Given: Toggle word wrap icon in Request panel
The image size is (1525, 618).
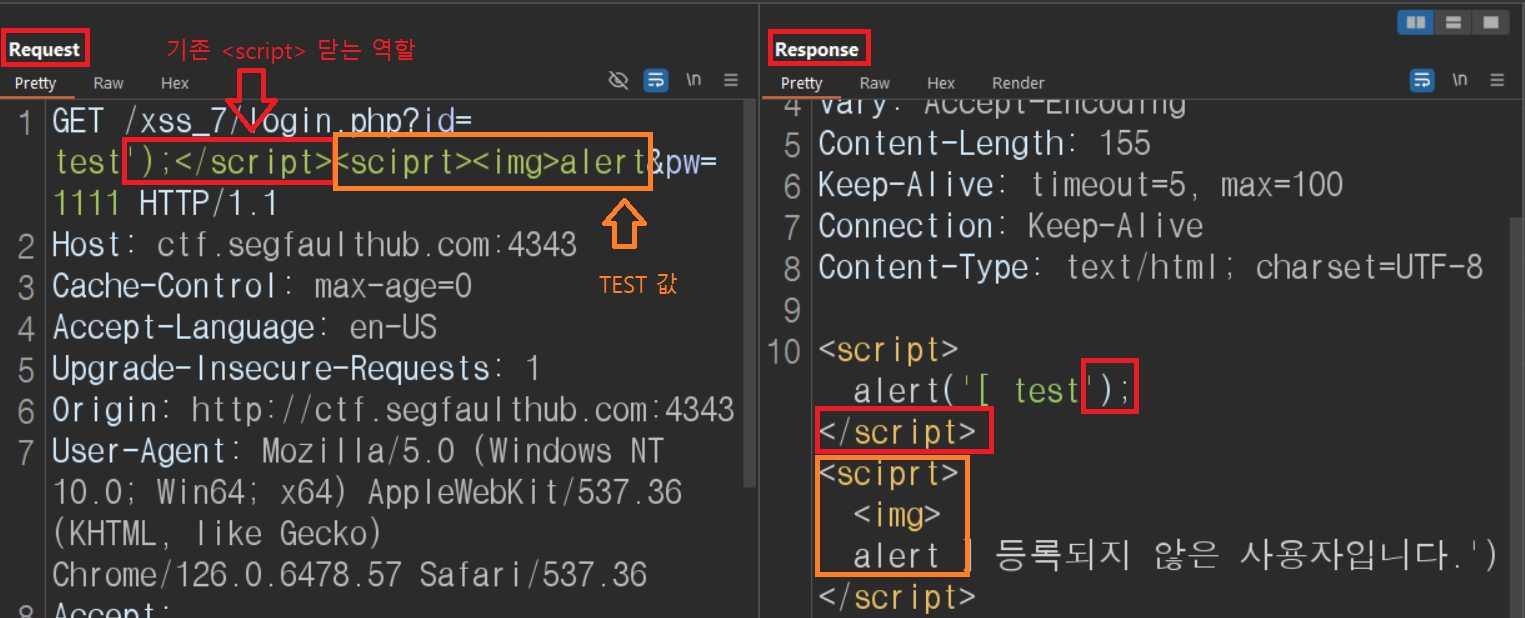Looking at the screenshot, I should point(656,81).
